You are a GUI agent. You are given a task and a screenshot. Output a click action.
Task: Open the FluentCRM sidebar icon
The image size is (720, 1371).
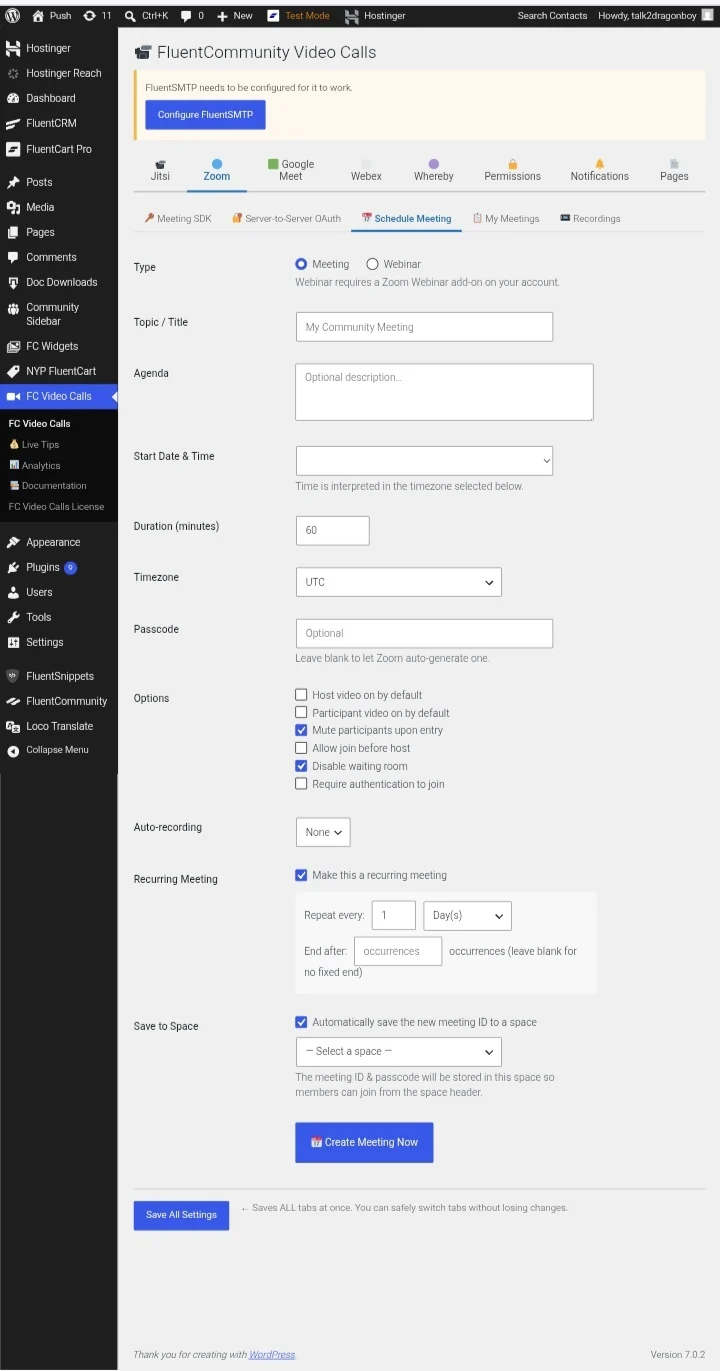point(13,123)
